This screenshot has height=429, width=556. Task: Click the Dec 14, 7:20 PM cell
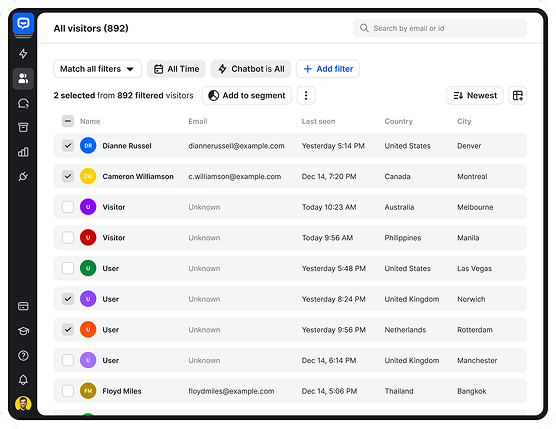coord(329,177)
